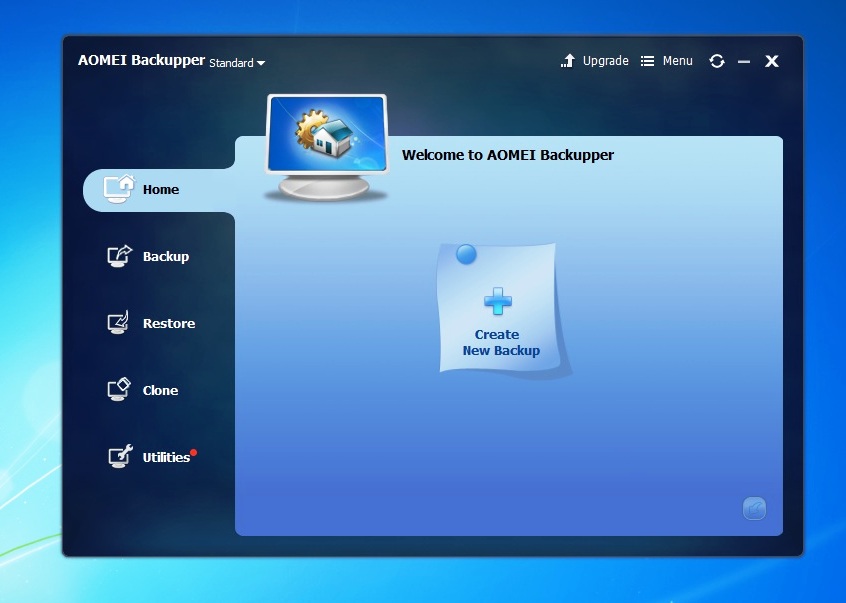Click the Upgrade text link
This screenshot has width=846, height=603.
pyautogui.click(x=605, y=61)
